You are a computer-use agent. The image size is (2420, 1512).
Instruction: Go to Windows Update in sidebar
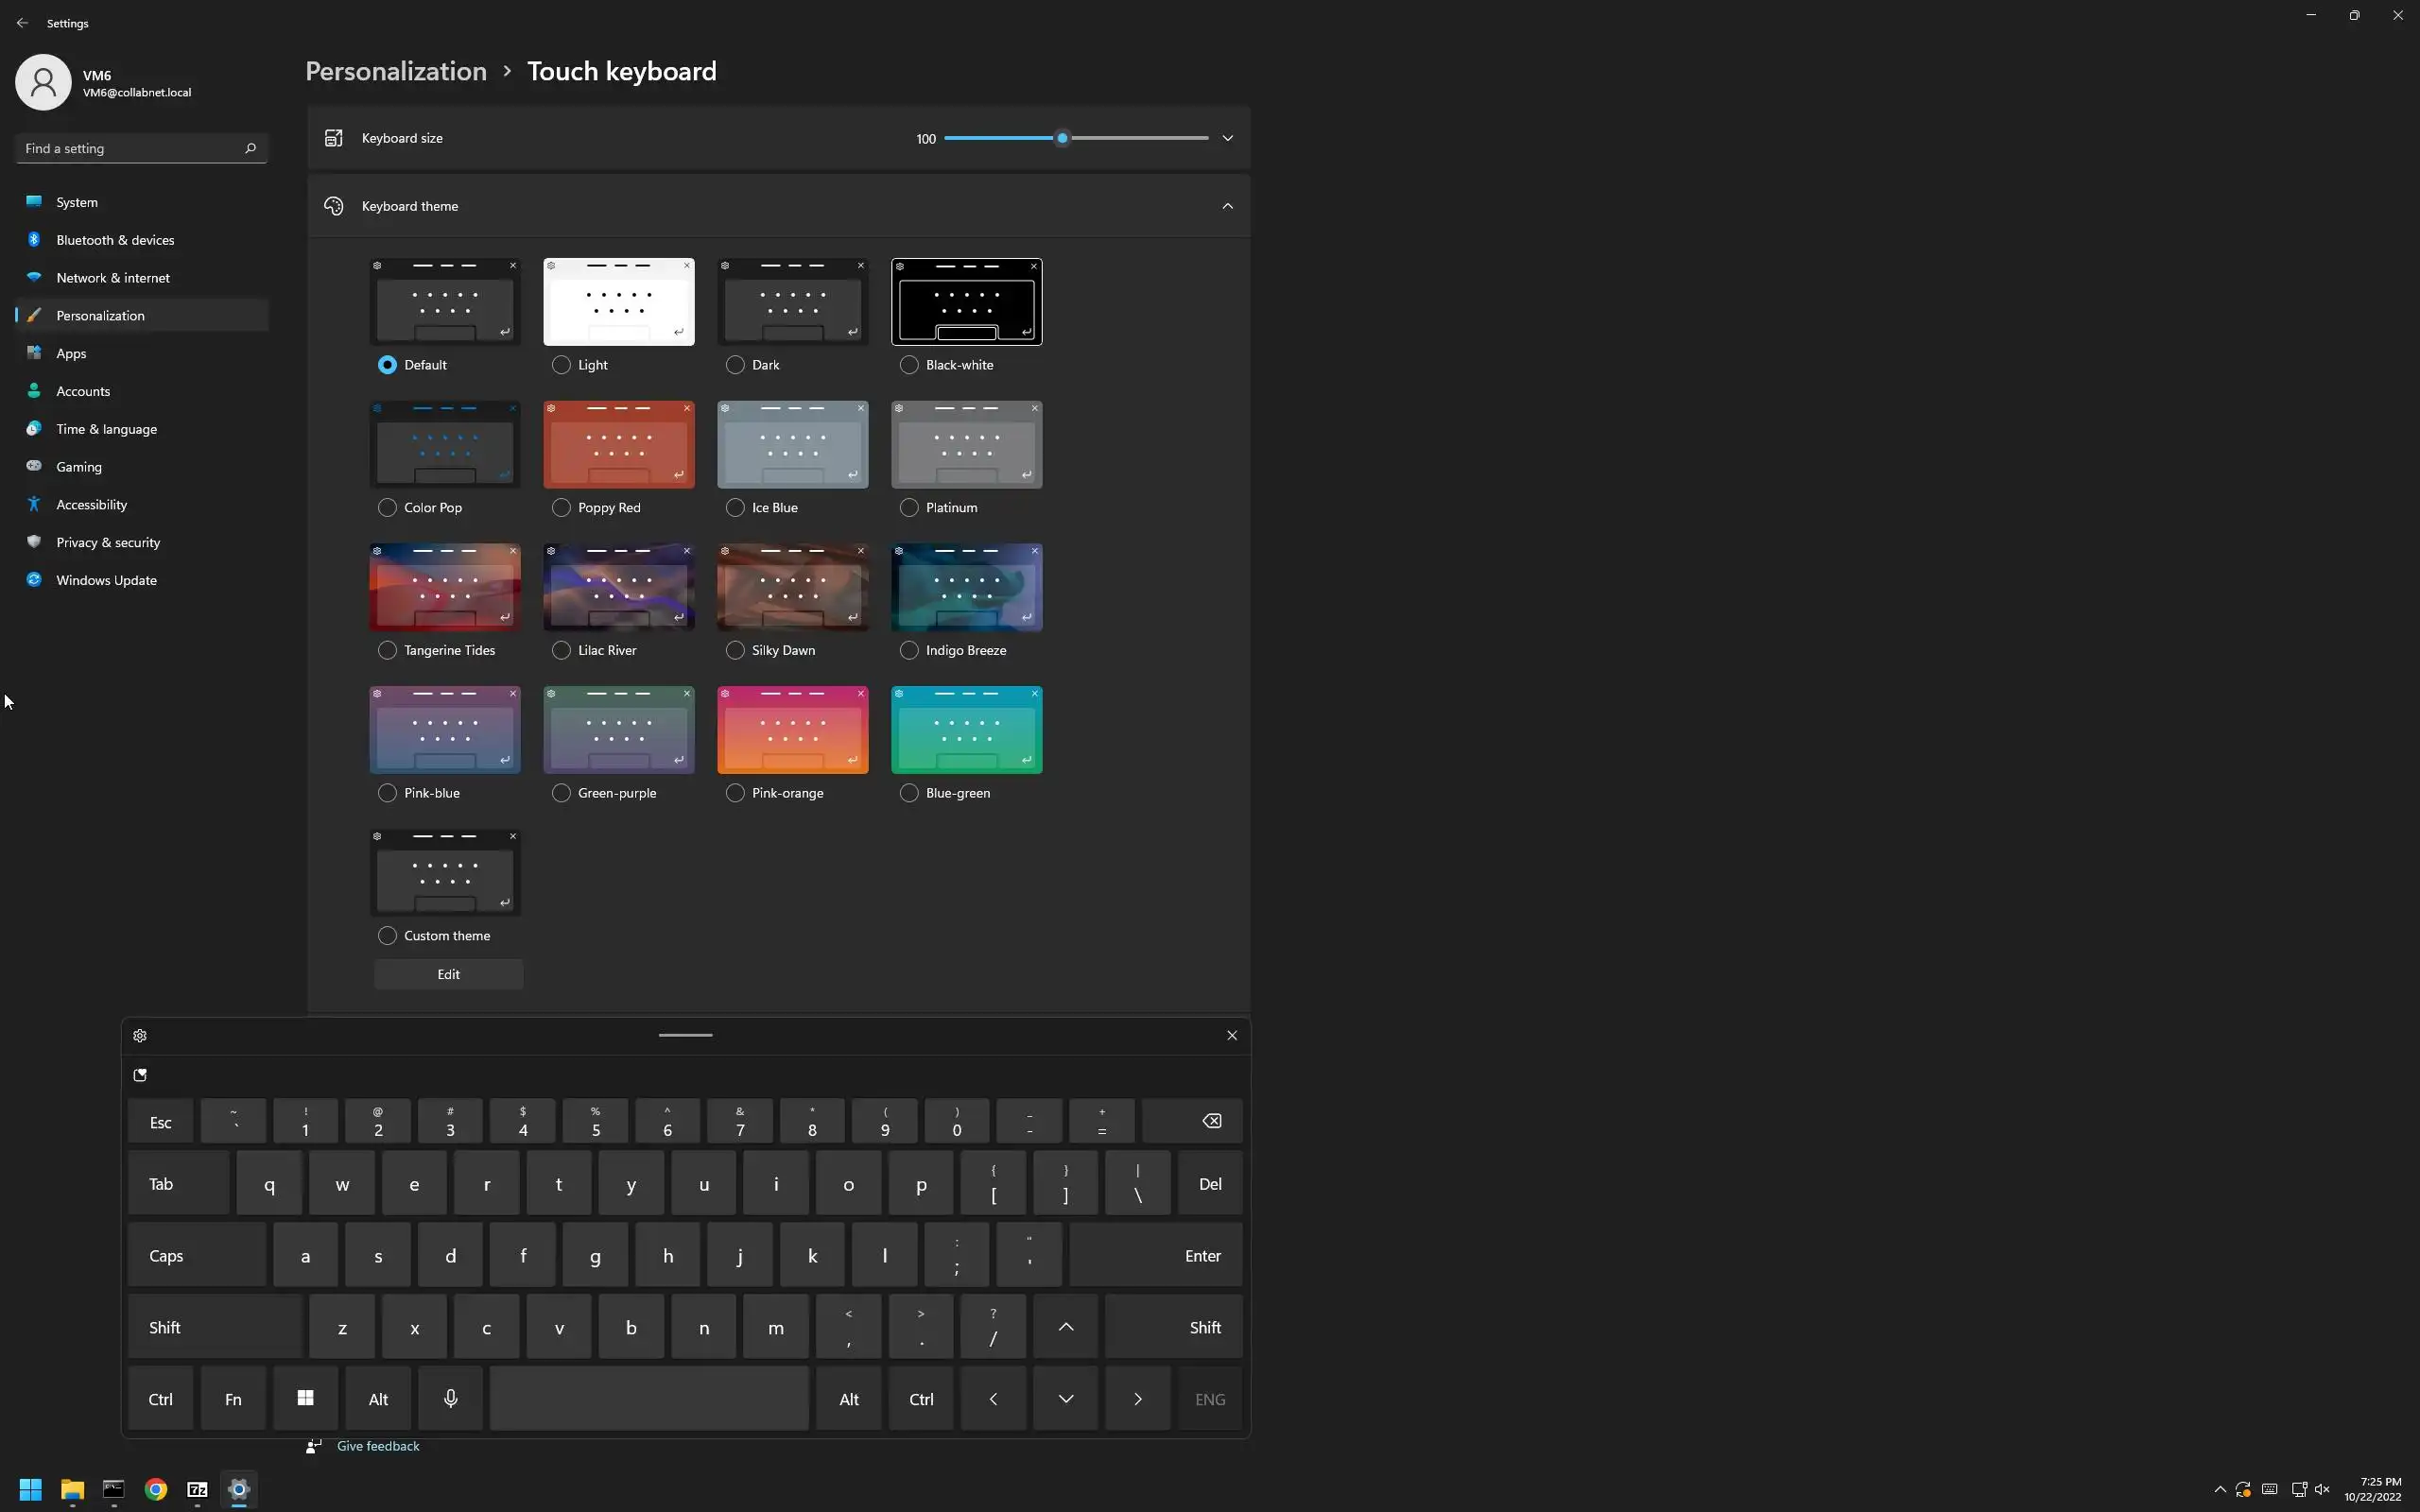coord(106,580)
